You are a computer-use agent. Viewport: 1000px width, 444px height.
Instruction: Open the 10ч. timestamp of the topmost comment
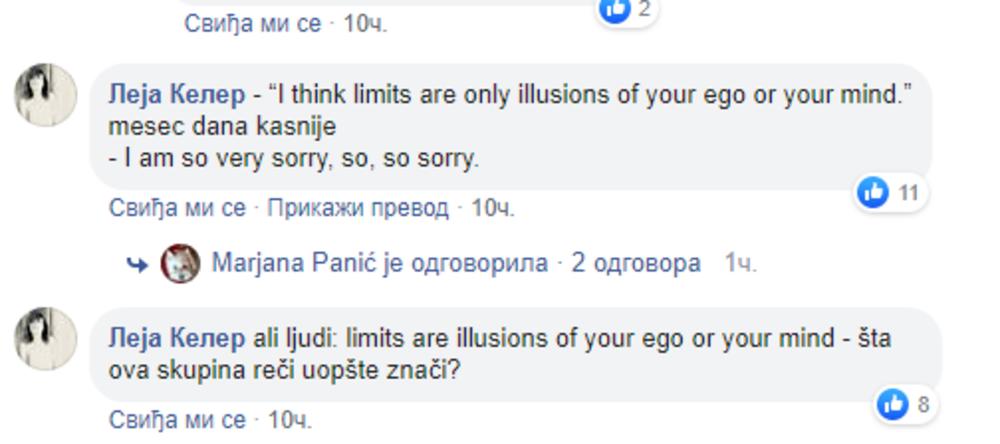tap(365, 22)
